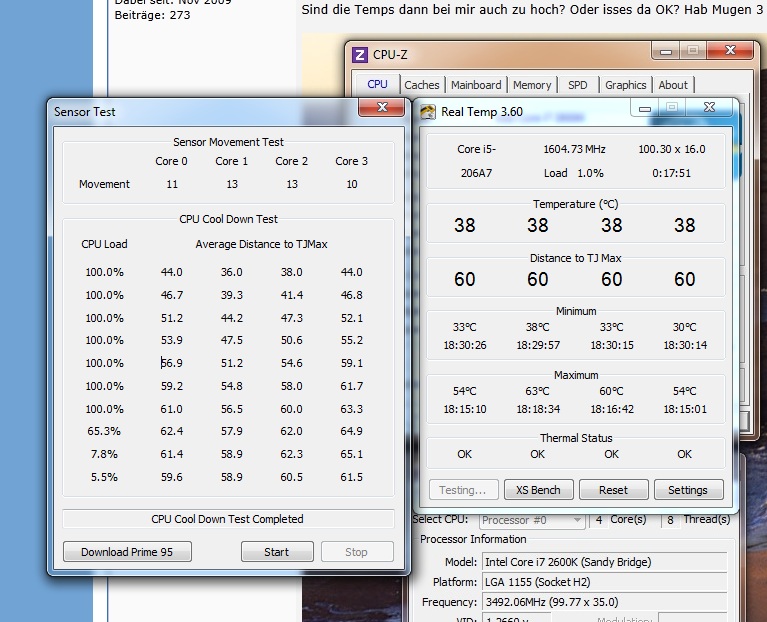Click the maximum temperature 63°C
Viewport: 767px width, 622px height.
pos(538,391)
